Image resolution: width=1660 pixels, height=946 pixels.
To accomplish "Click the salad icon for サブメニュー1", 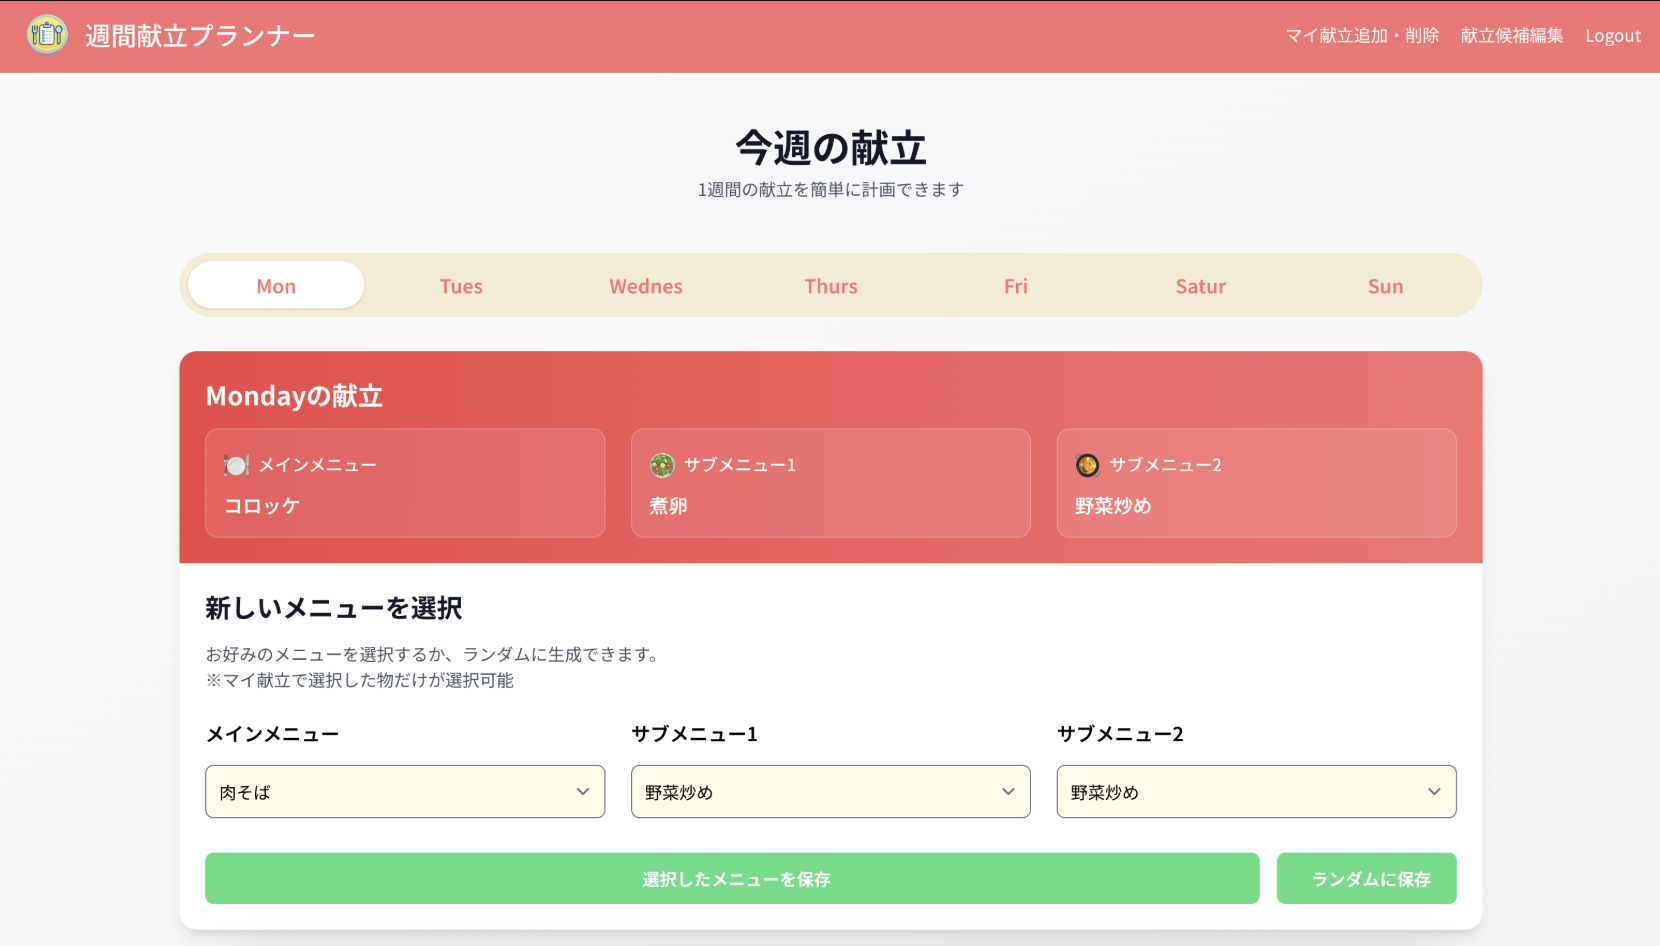I will click(662, 465).
